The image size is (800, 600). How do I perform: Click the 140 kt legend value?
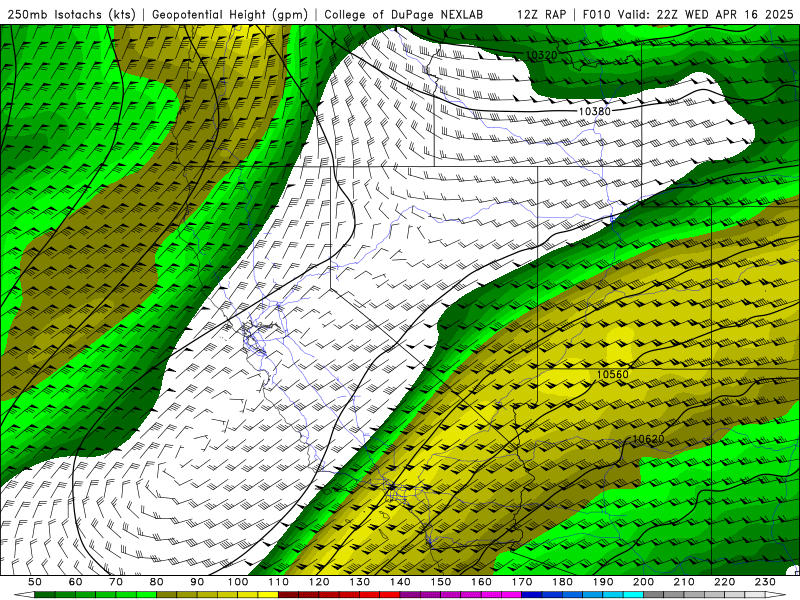coord(400,582)
